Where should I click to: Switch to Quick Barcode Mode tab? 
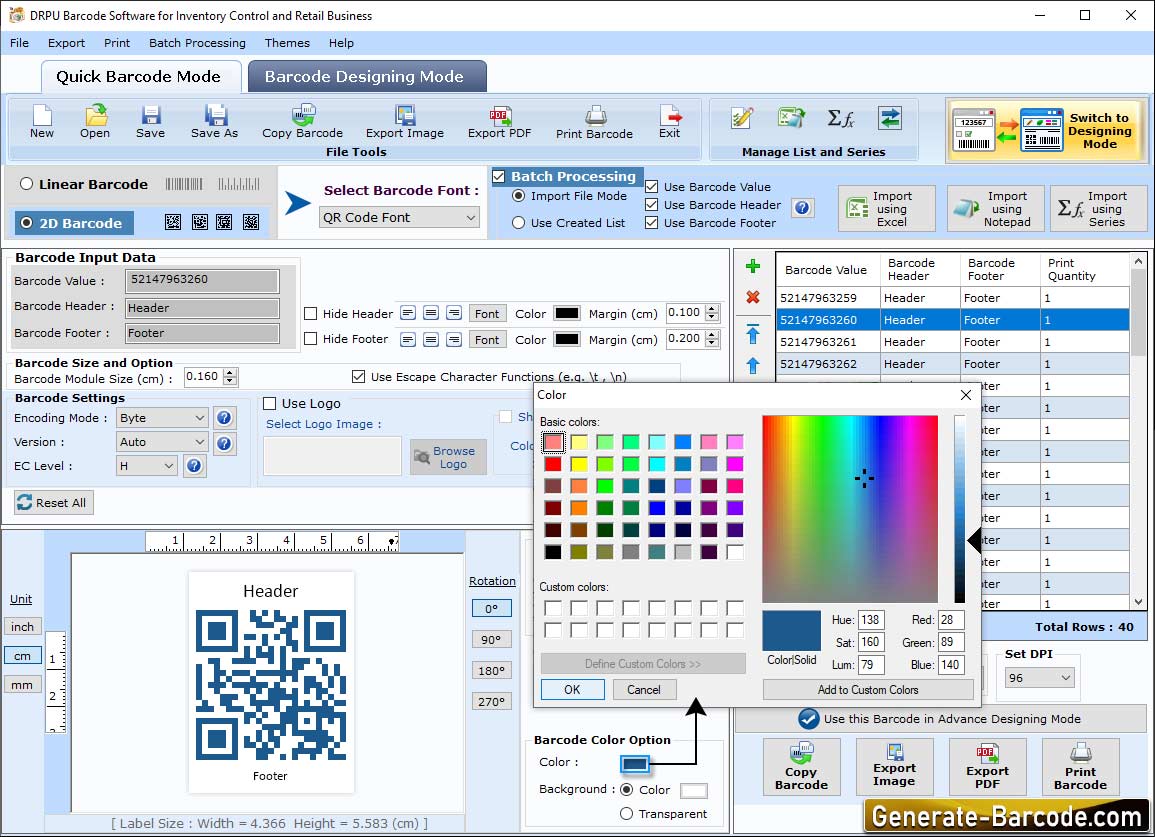click(x=139, y=77)
